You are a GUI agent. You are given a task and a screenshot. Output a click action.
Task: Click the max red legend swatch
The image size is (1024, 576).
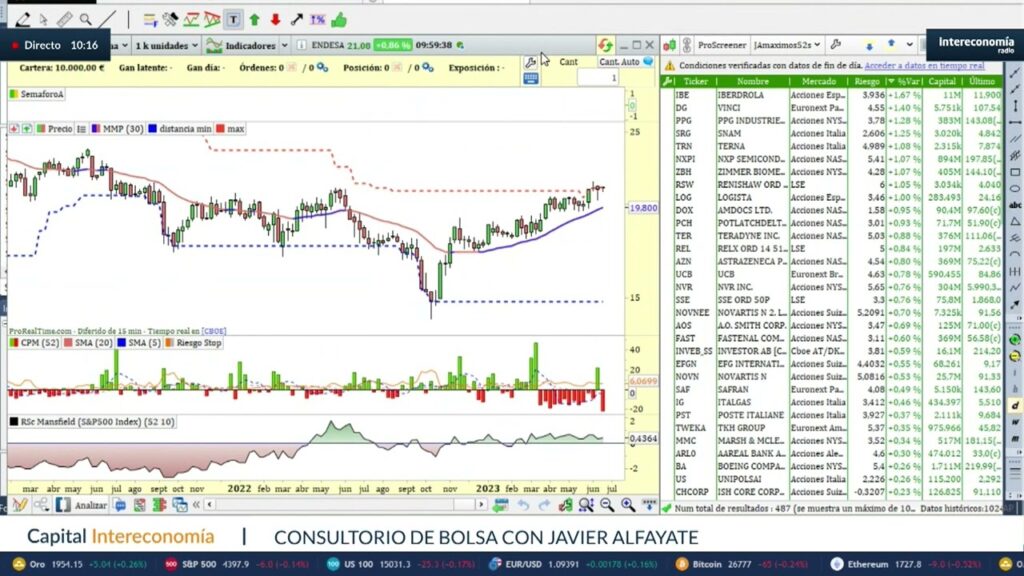point(220,129)
